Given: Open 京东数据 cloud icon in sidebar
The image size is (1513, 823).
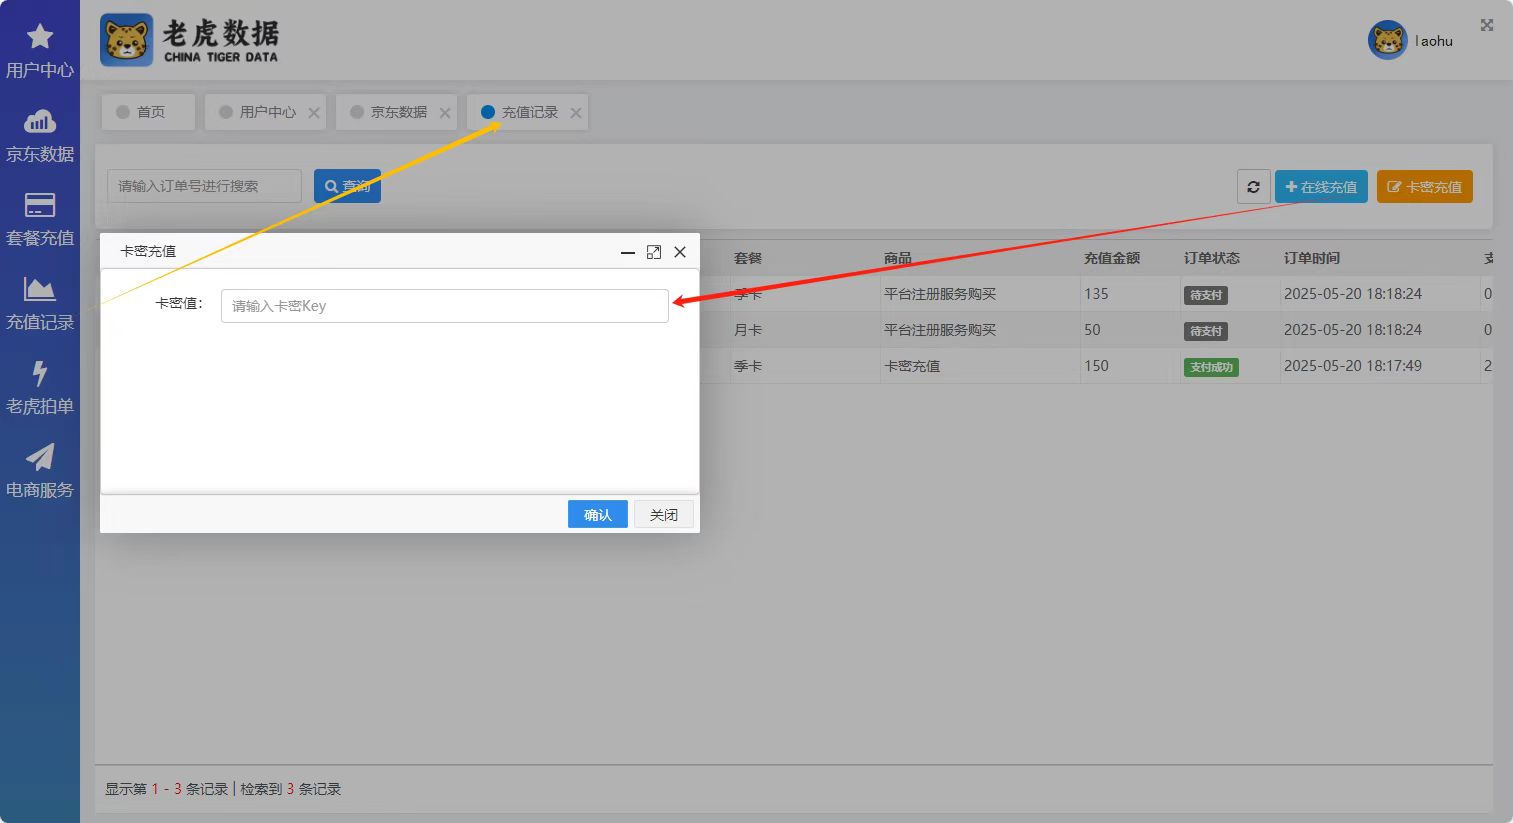Looking at the screenshot, I should coord(40,122).
